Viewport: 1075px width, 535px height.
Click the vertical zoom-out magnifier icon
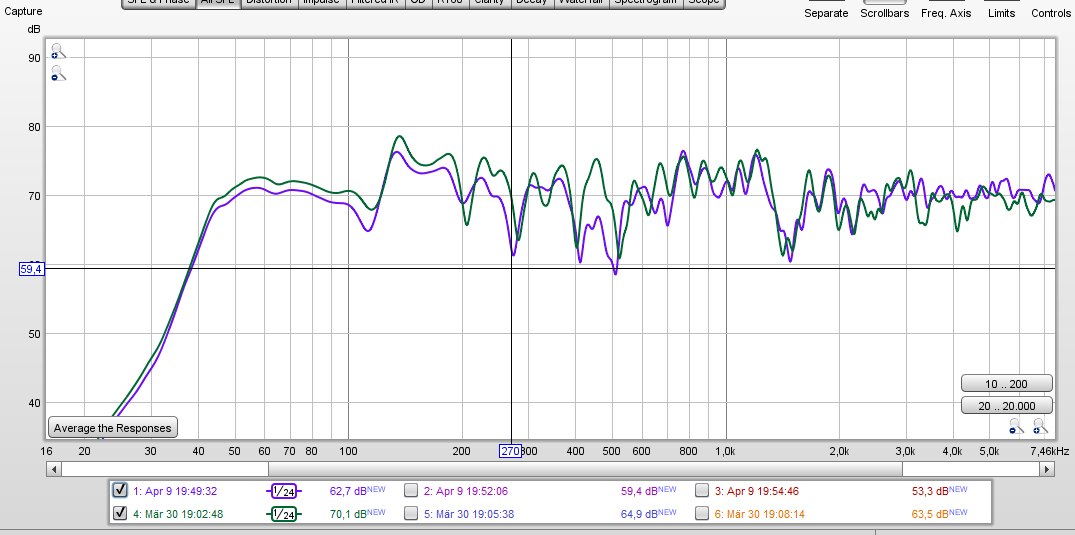[x=58, y=73]
